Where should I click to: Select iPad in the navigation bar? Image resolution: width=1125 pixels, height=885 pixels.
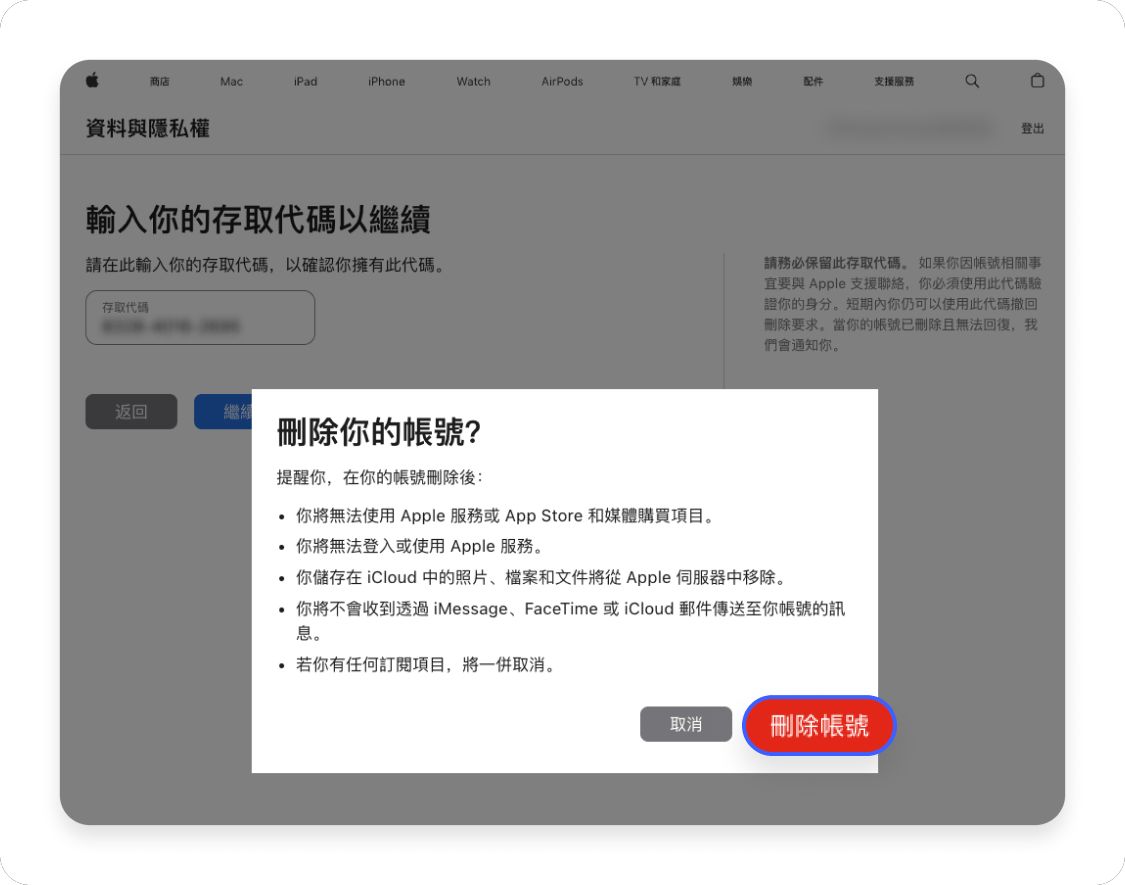click(x=306, y=81)
